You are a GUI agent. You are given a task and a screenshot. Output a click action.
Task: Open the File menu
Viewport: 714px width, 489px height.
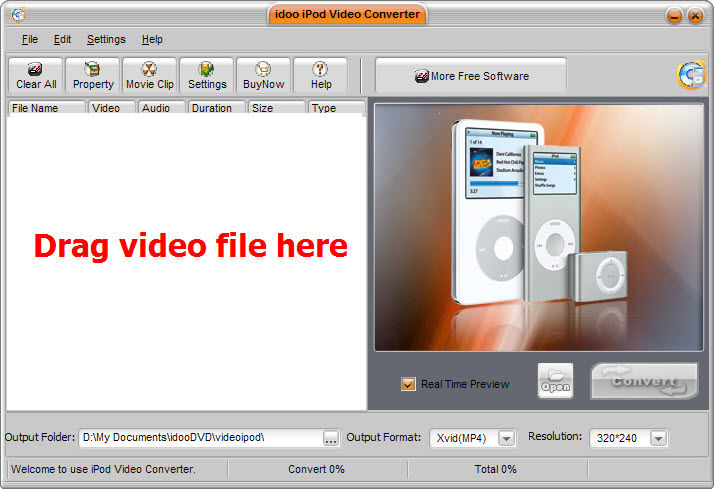[30, 40]
